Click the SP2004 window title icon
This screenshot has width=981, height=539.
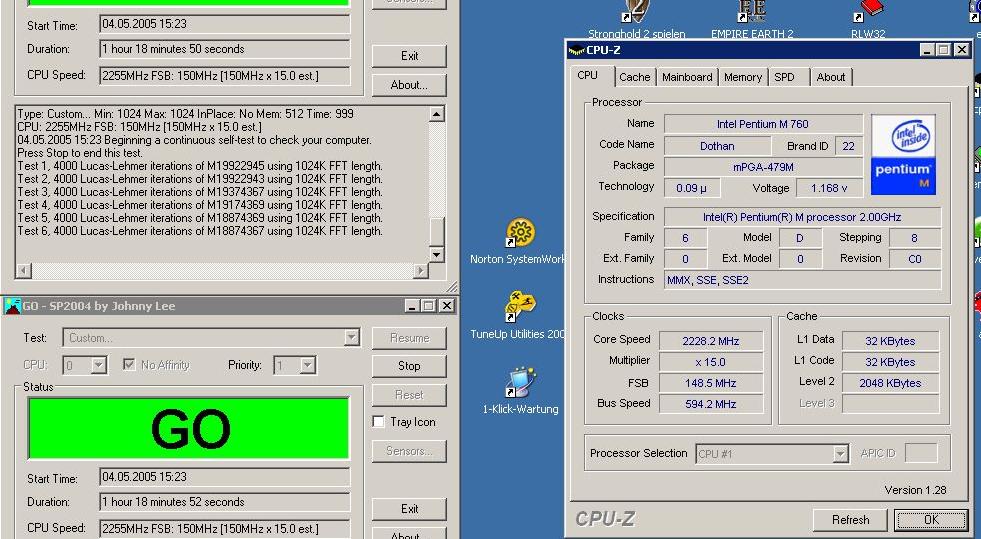(x=13, y=306)
